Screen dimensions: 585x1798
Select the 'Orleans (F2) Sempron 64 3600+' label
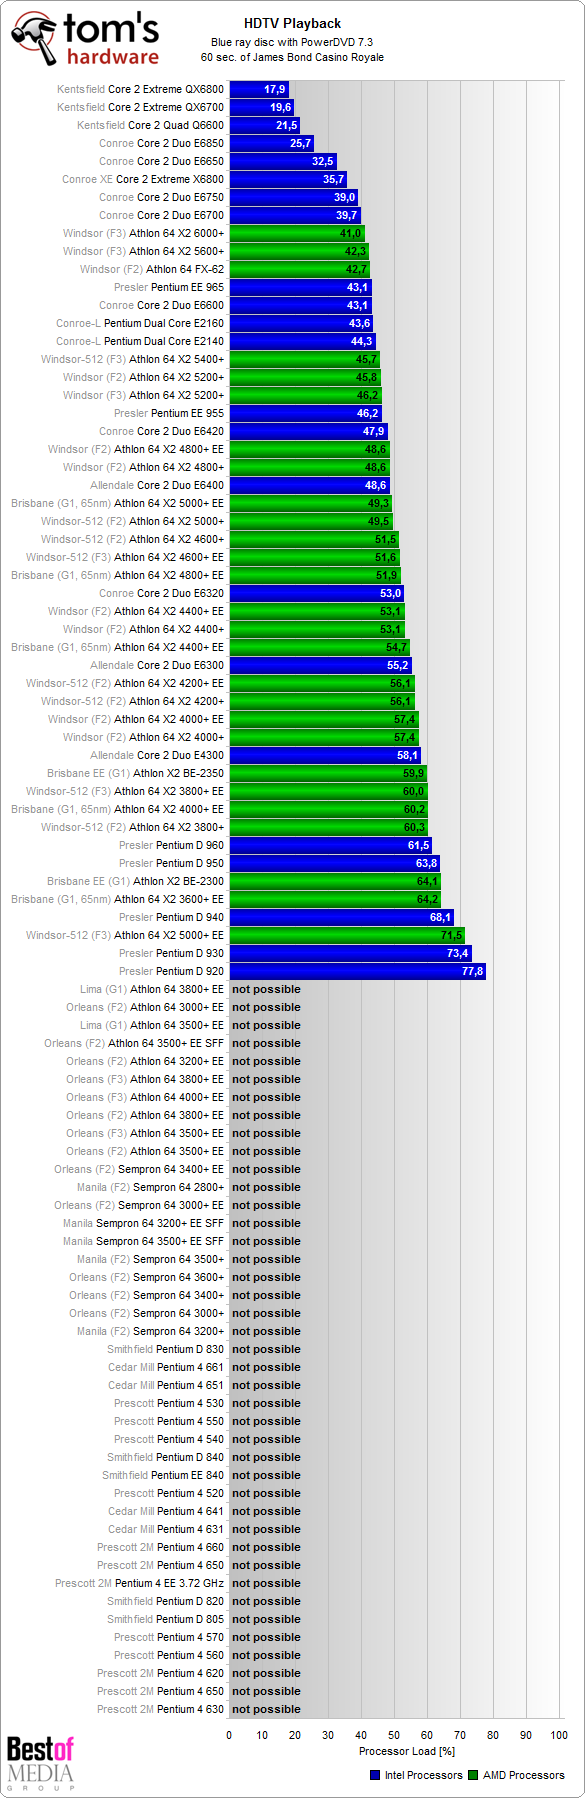147,1277
